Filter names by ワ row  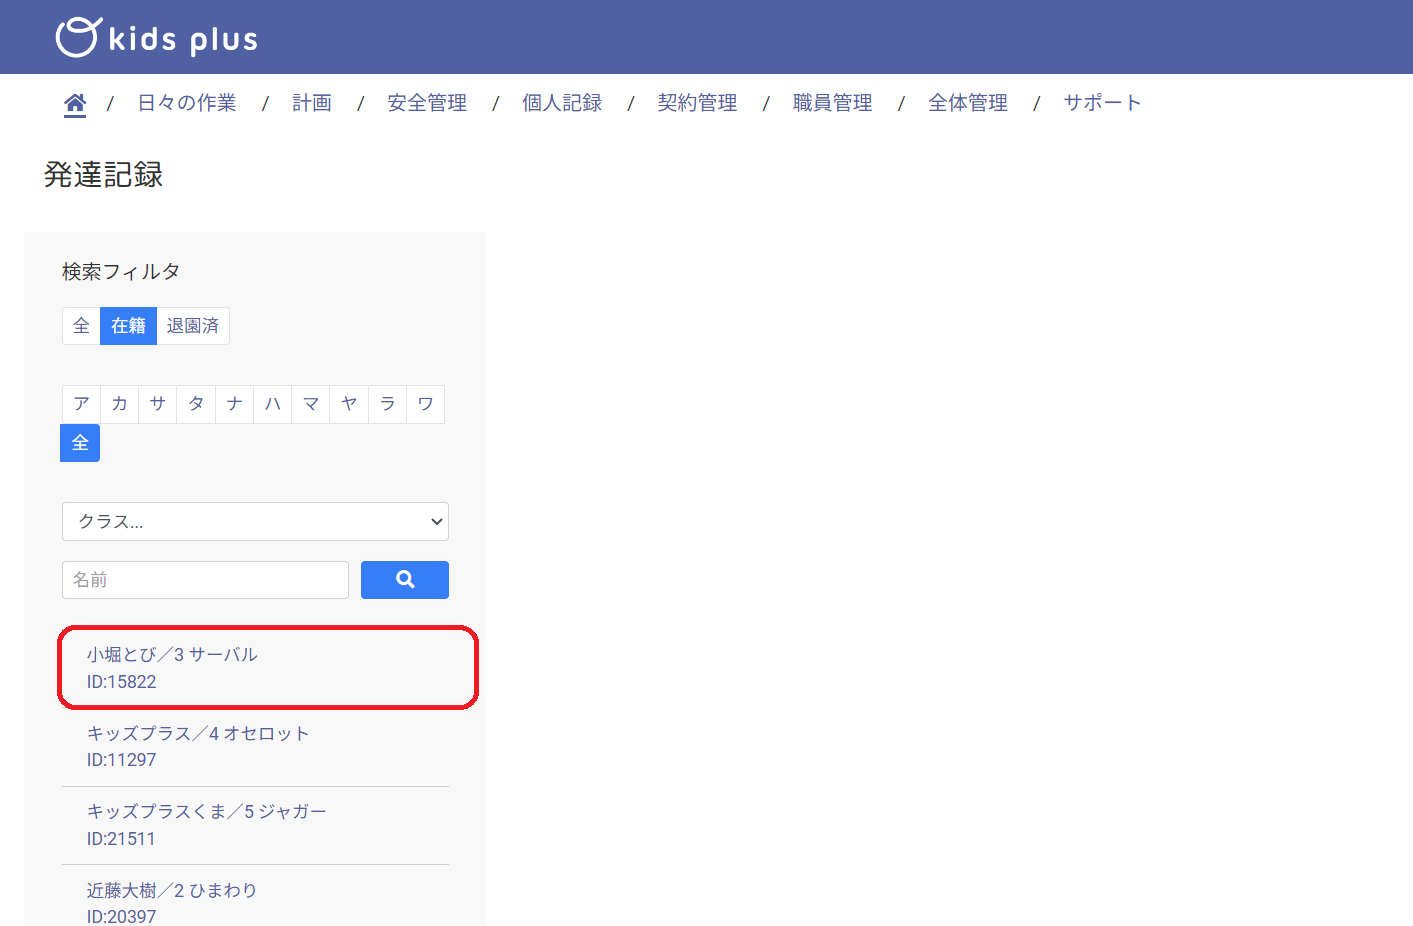click(426, 404)
